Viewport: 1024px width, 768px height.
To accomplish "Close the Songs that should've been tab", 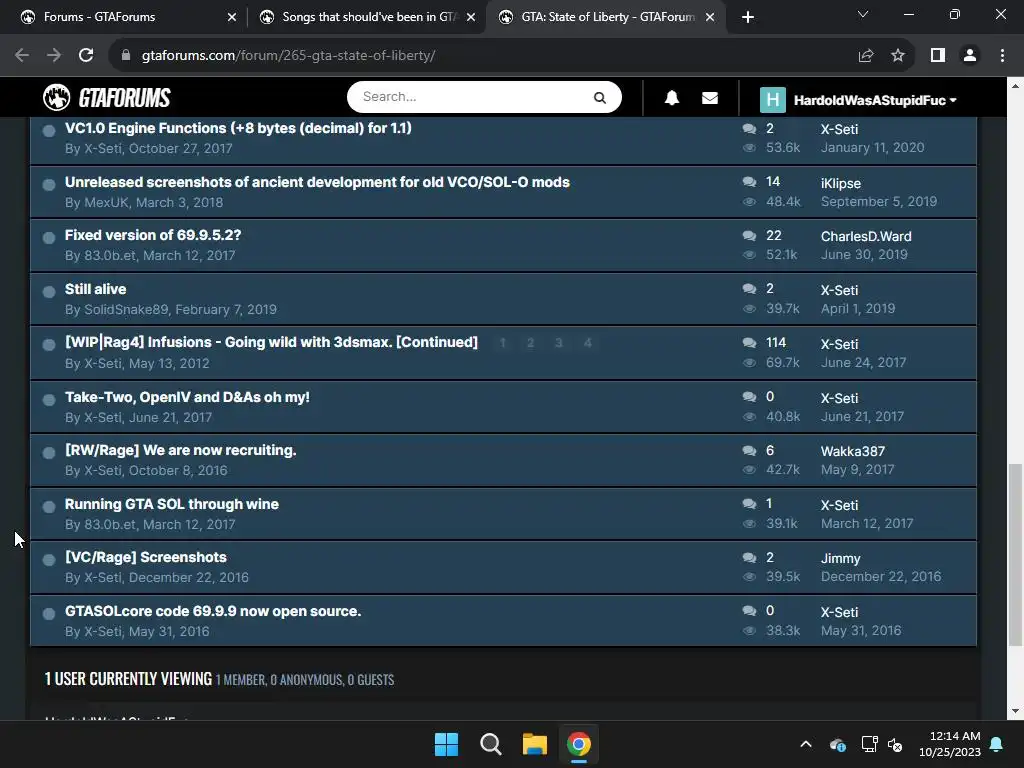I will 471,17.
